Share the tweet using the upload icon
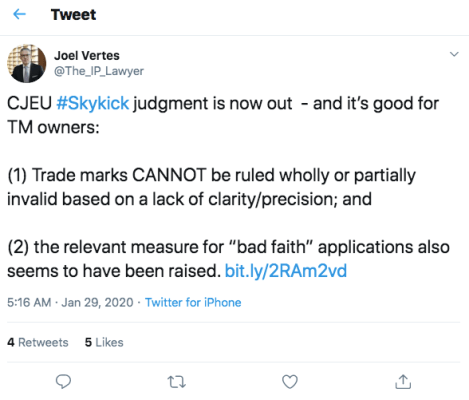469x400 pixels. point(403,382)
